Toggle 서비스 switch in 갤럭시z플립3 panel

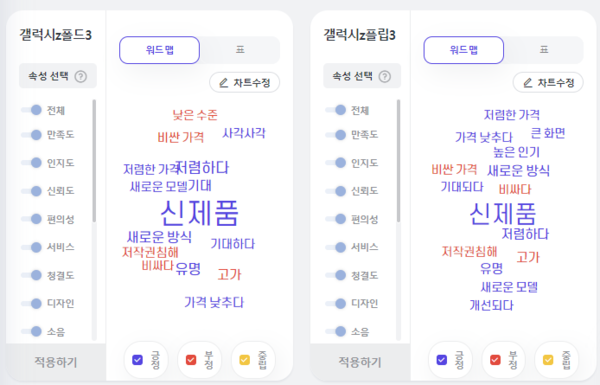click(x=336, y=247)
